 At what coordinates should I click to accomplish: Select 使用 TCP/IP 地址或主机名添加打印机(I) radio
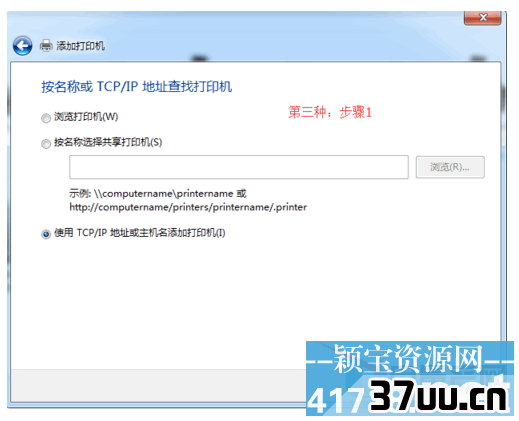pos(46,234)
